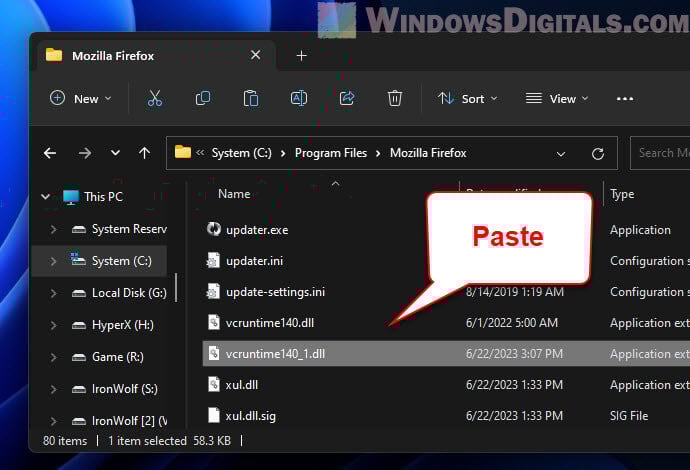Click the Delete trash can icon
Screen dimensions: 690x470
[395, 99]
